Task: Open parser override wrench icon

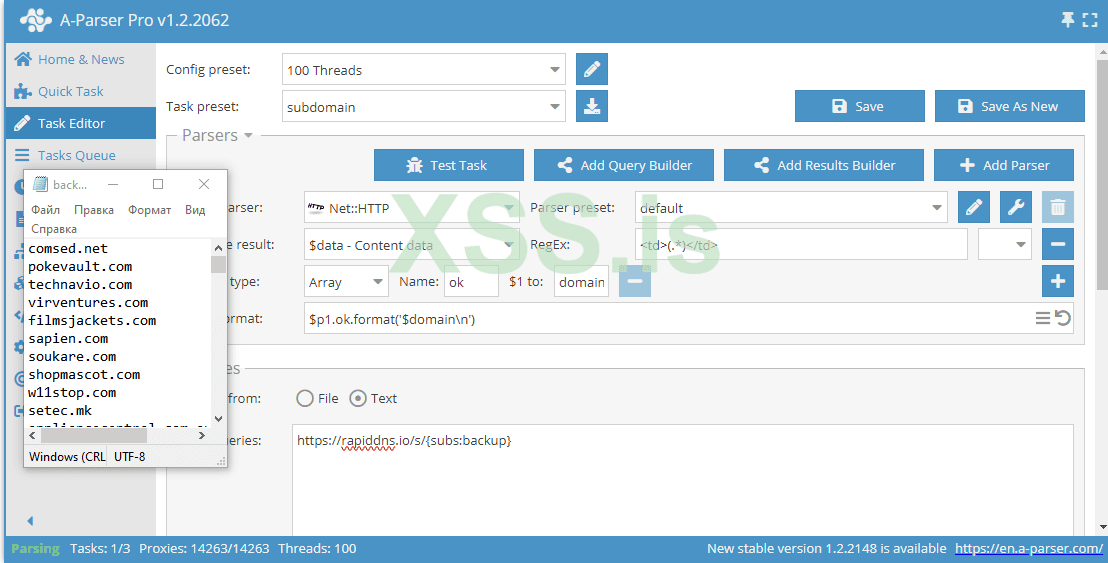Action: (1015, 207)
